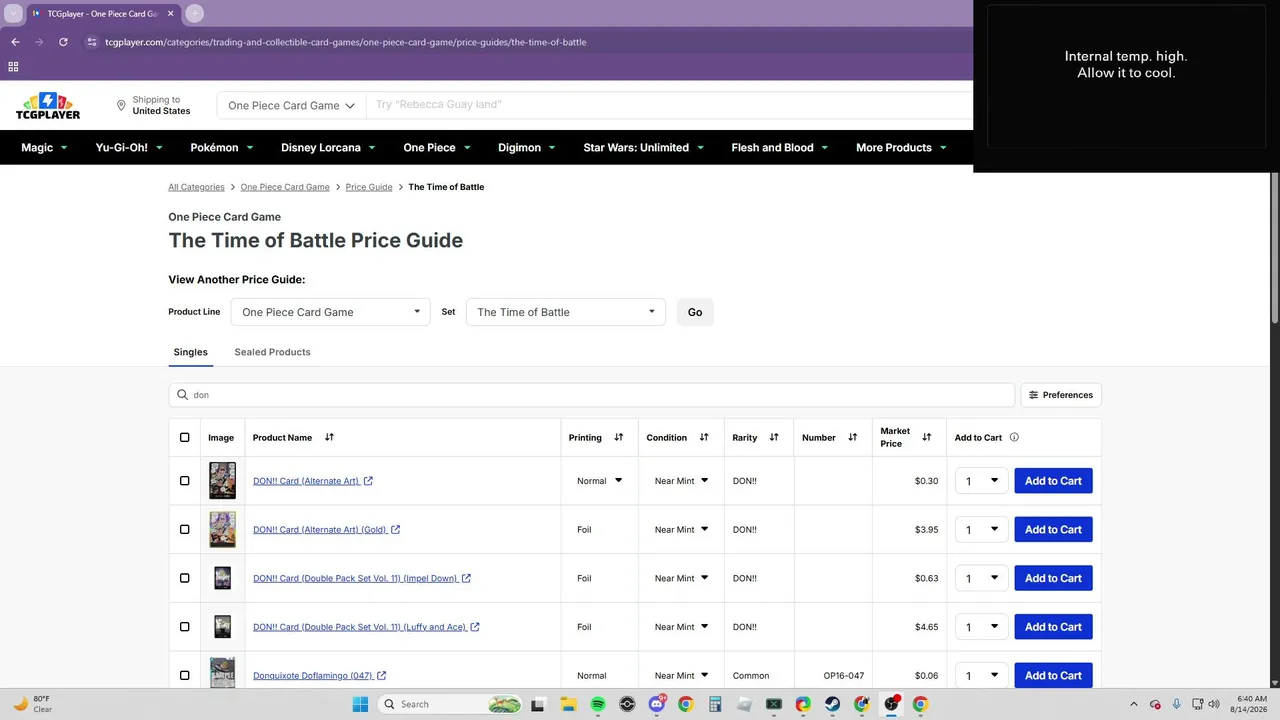Viewport: 1280px width, 720px height.
Task: Click the TCGplayer logo
Action: point(48,106)
